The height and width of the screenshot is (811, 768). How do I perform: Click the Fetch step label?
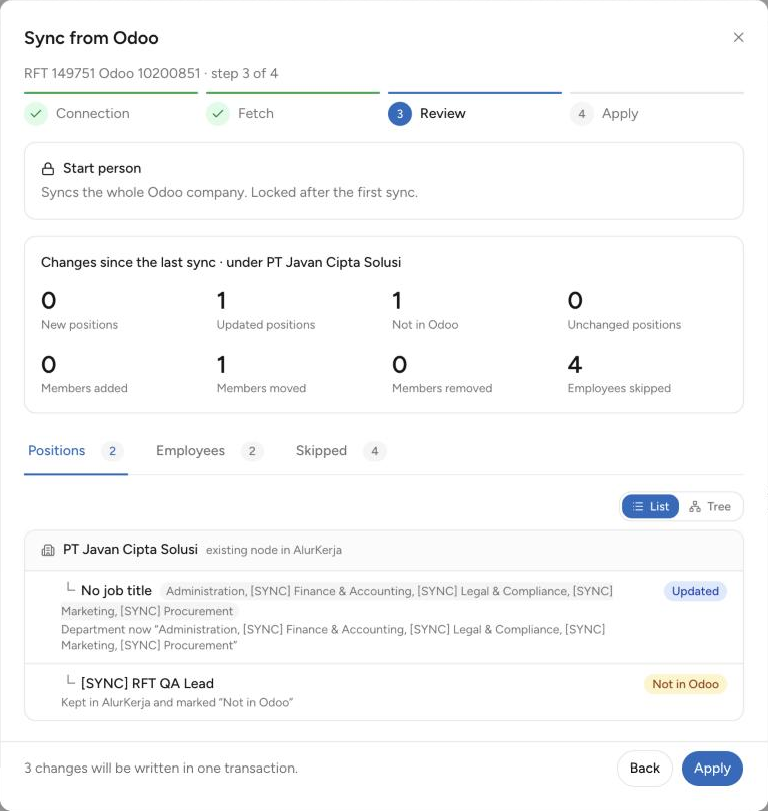click(x=255, y=113)
